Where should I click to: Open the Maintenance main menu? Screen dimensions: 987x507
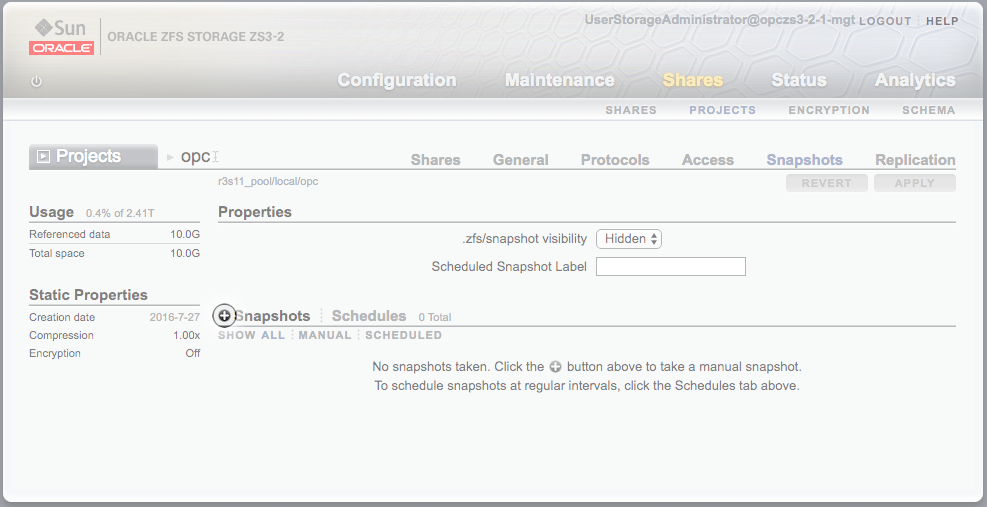560,80
